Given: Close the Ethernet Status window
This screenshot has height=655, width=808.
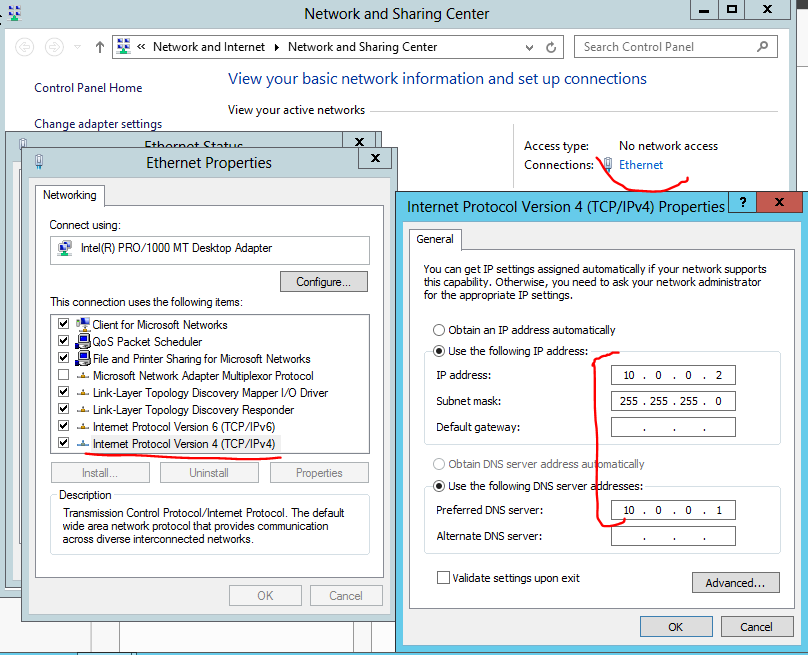Looking at the screenshot, I should [x=360, y=140].
